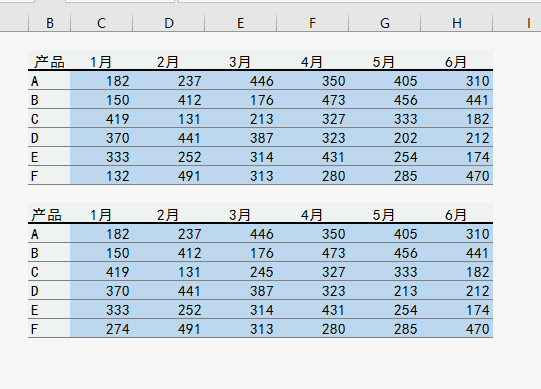
Task: Select the 产品 header in upper table
Action: point(49,61)
